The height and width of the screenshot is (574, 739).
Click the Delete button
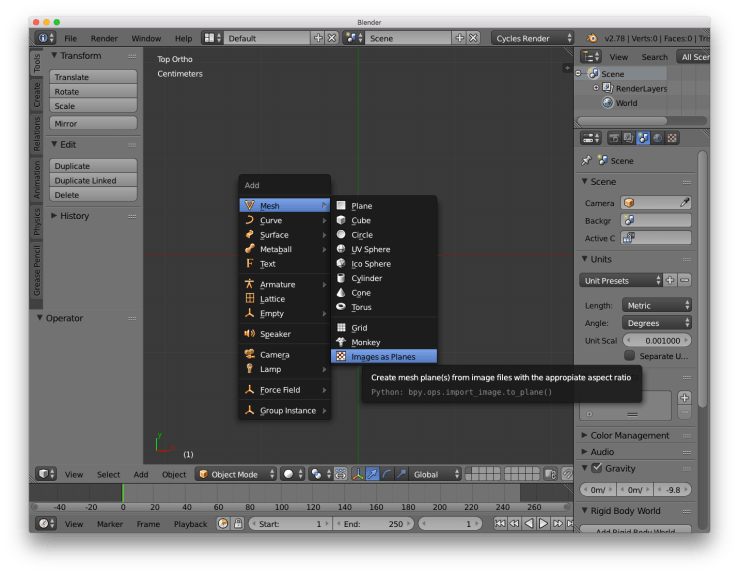tap(93, 195)
